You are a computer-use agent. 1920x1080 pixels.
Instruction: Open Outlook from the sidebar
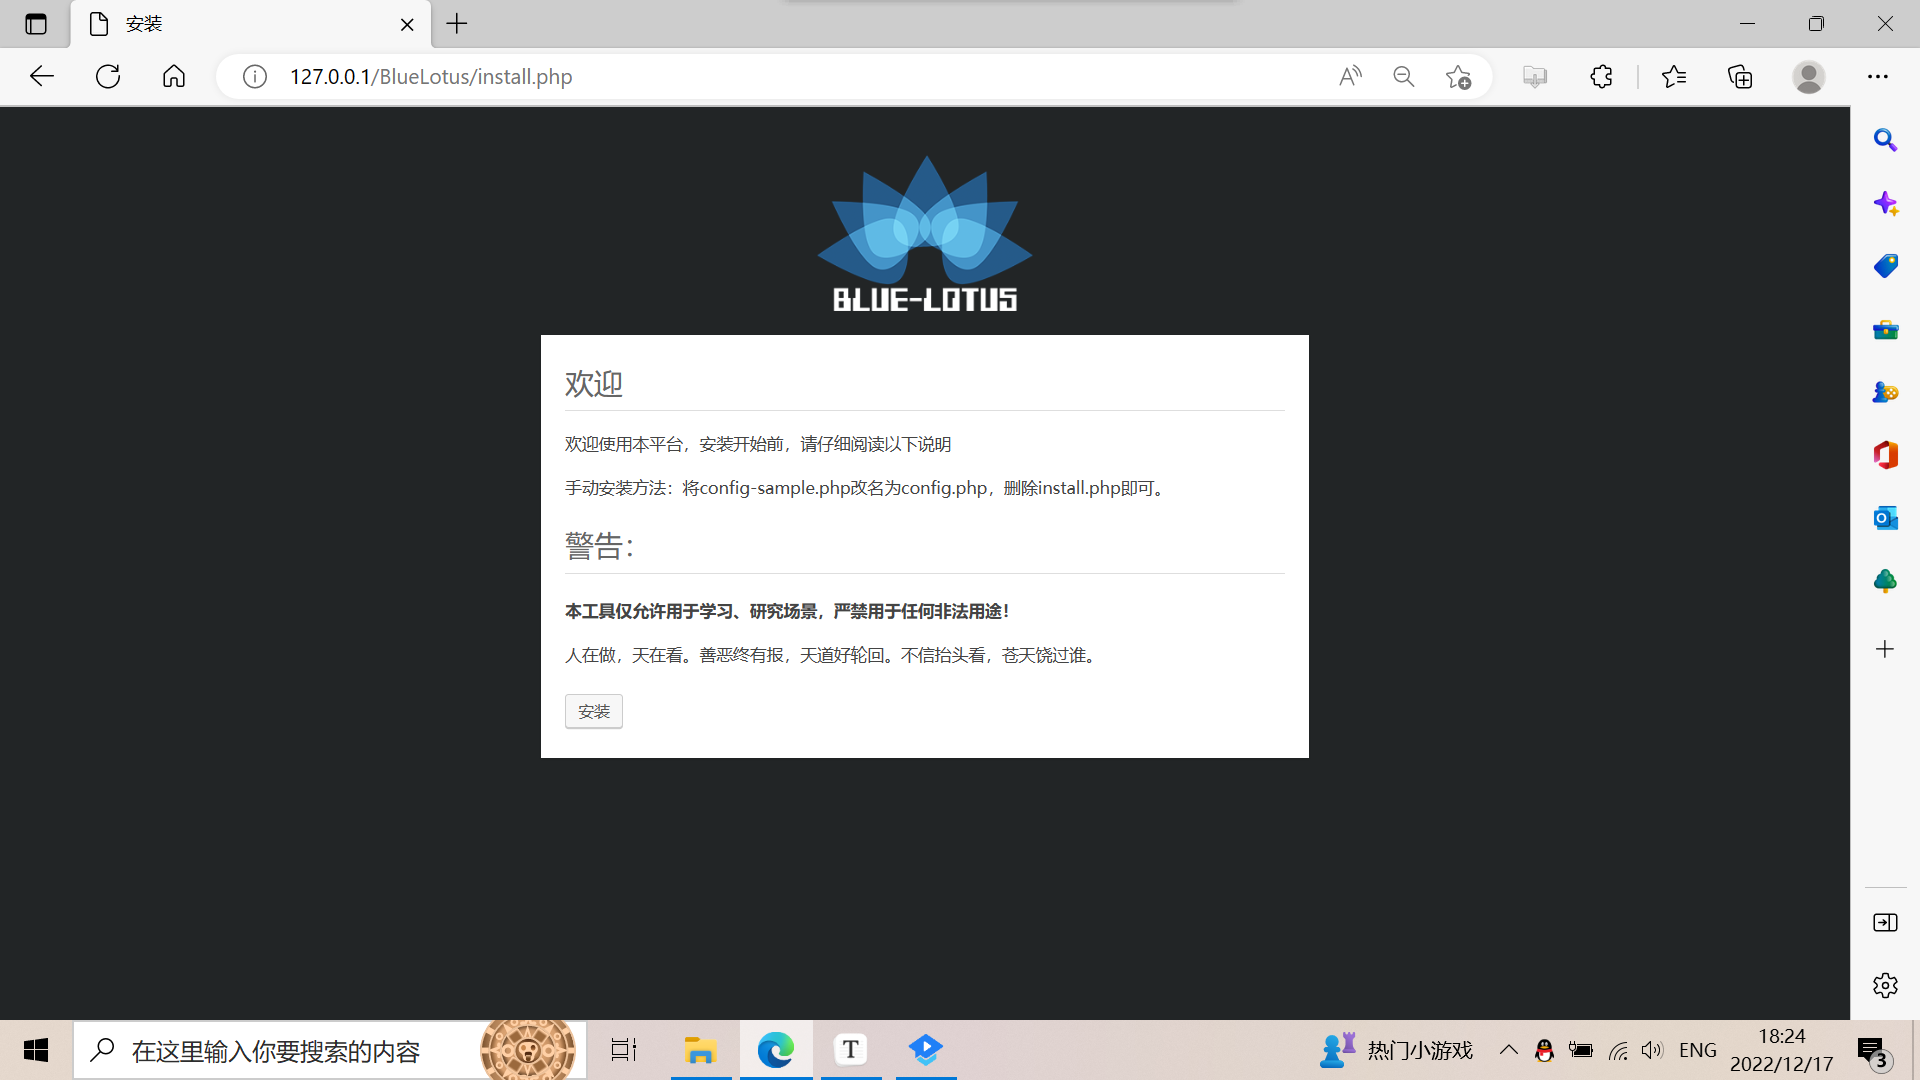[x=1886, y=518]
